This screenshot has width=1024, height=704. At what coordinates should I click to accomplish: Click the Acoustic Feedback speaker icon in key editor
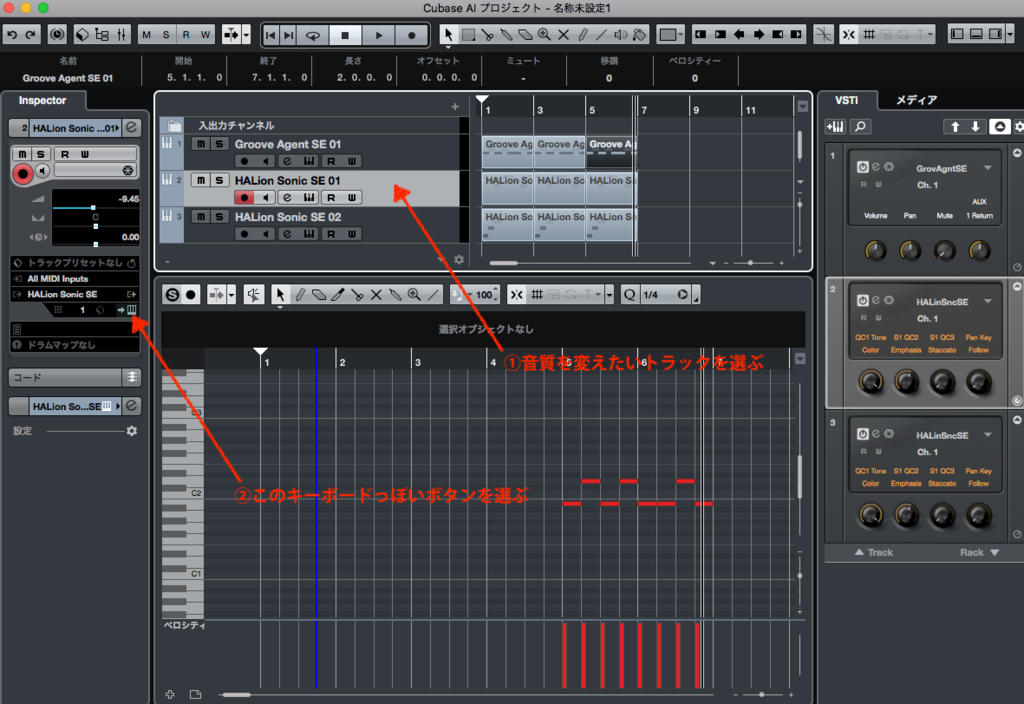tap(253, 295)
